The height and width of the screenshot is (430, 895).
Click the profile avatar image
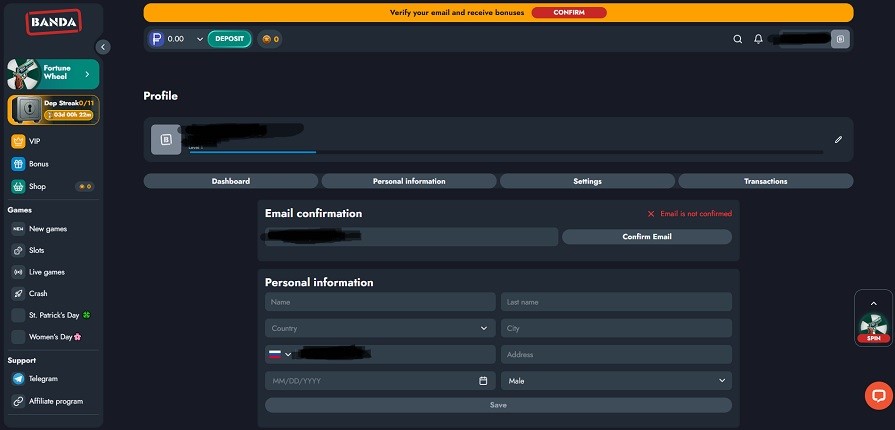click(x=166, y=139)
